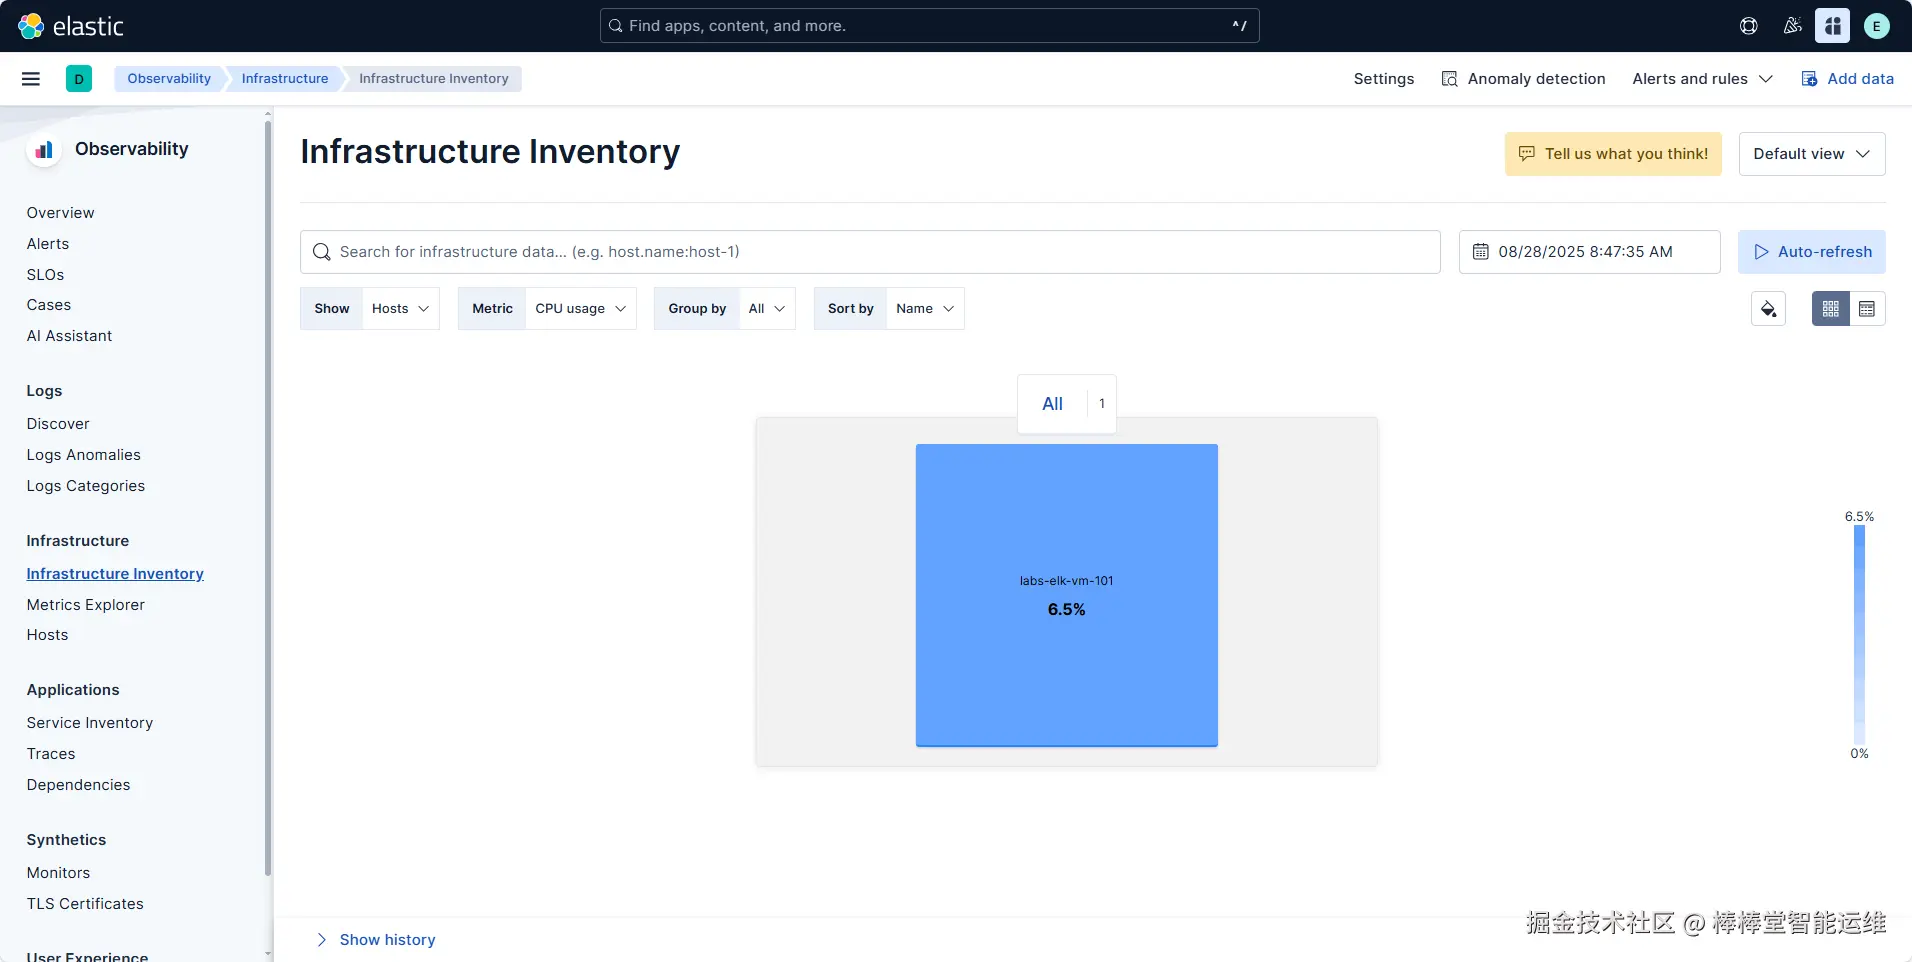Viewport: 1912px width, 962px height.
Task: Open Discover in the sidebar
Action: tap(58, 424)
